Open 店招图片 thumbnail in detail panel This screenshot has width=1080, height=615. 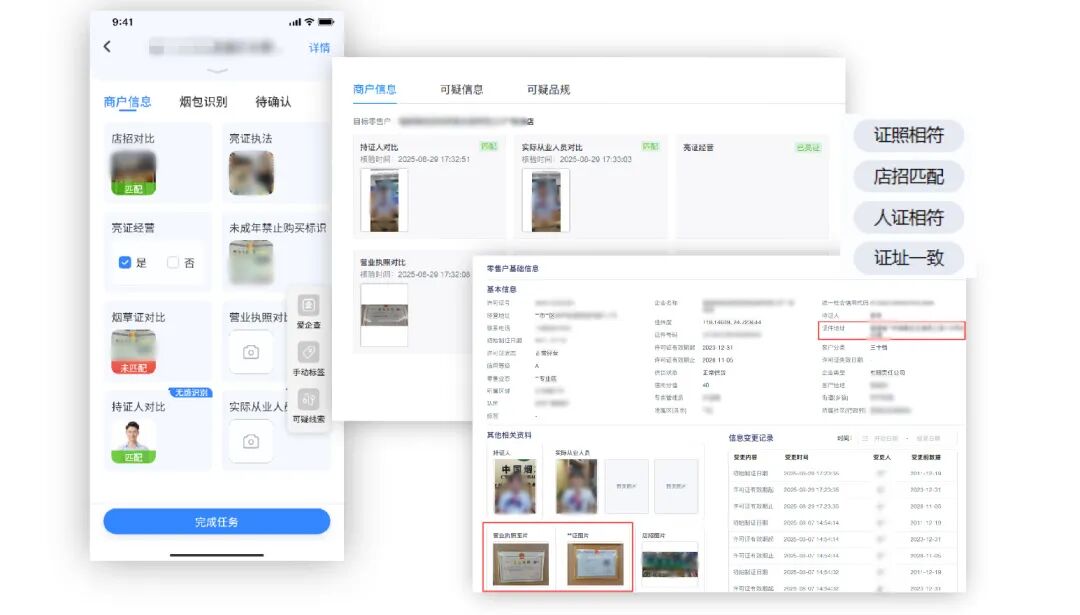pos(669,564)
